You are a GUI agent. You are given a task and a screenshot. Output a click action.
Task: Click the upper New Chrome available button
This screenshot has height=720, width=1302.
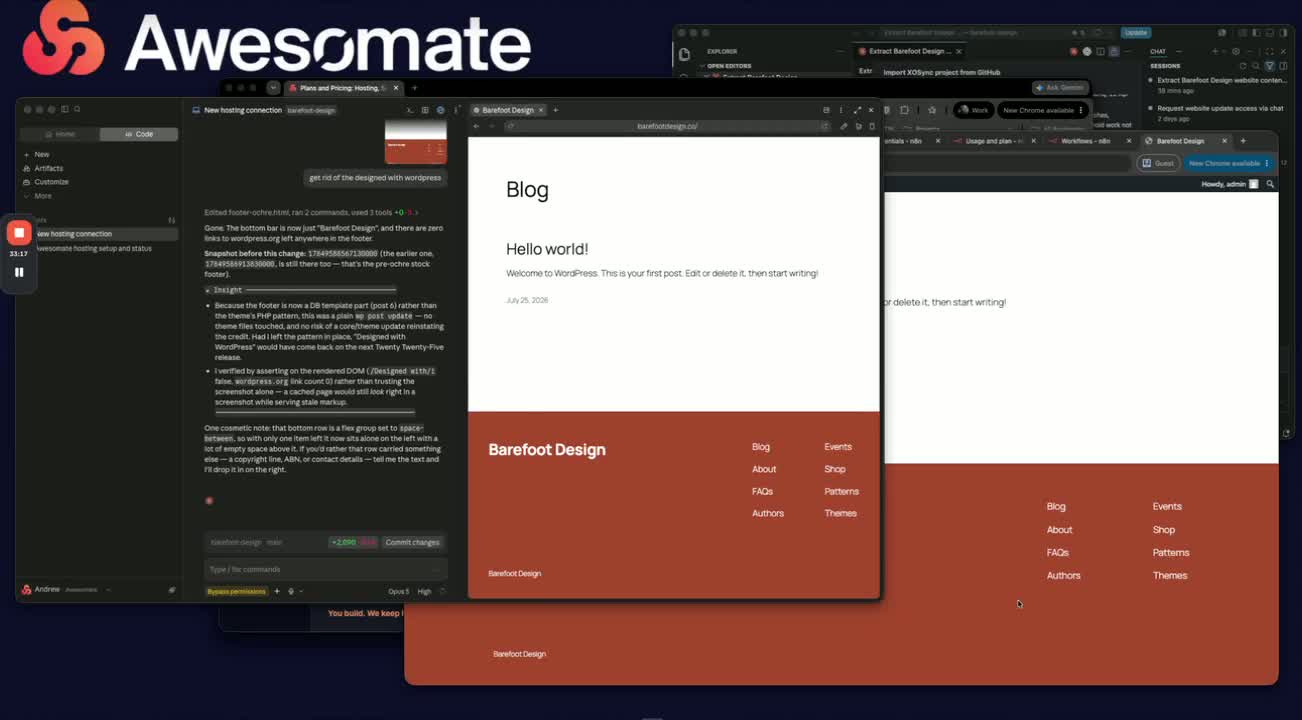click(x=1042, y=110)
